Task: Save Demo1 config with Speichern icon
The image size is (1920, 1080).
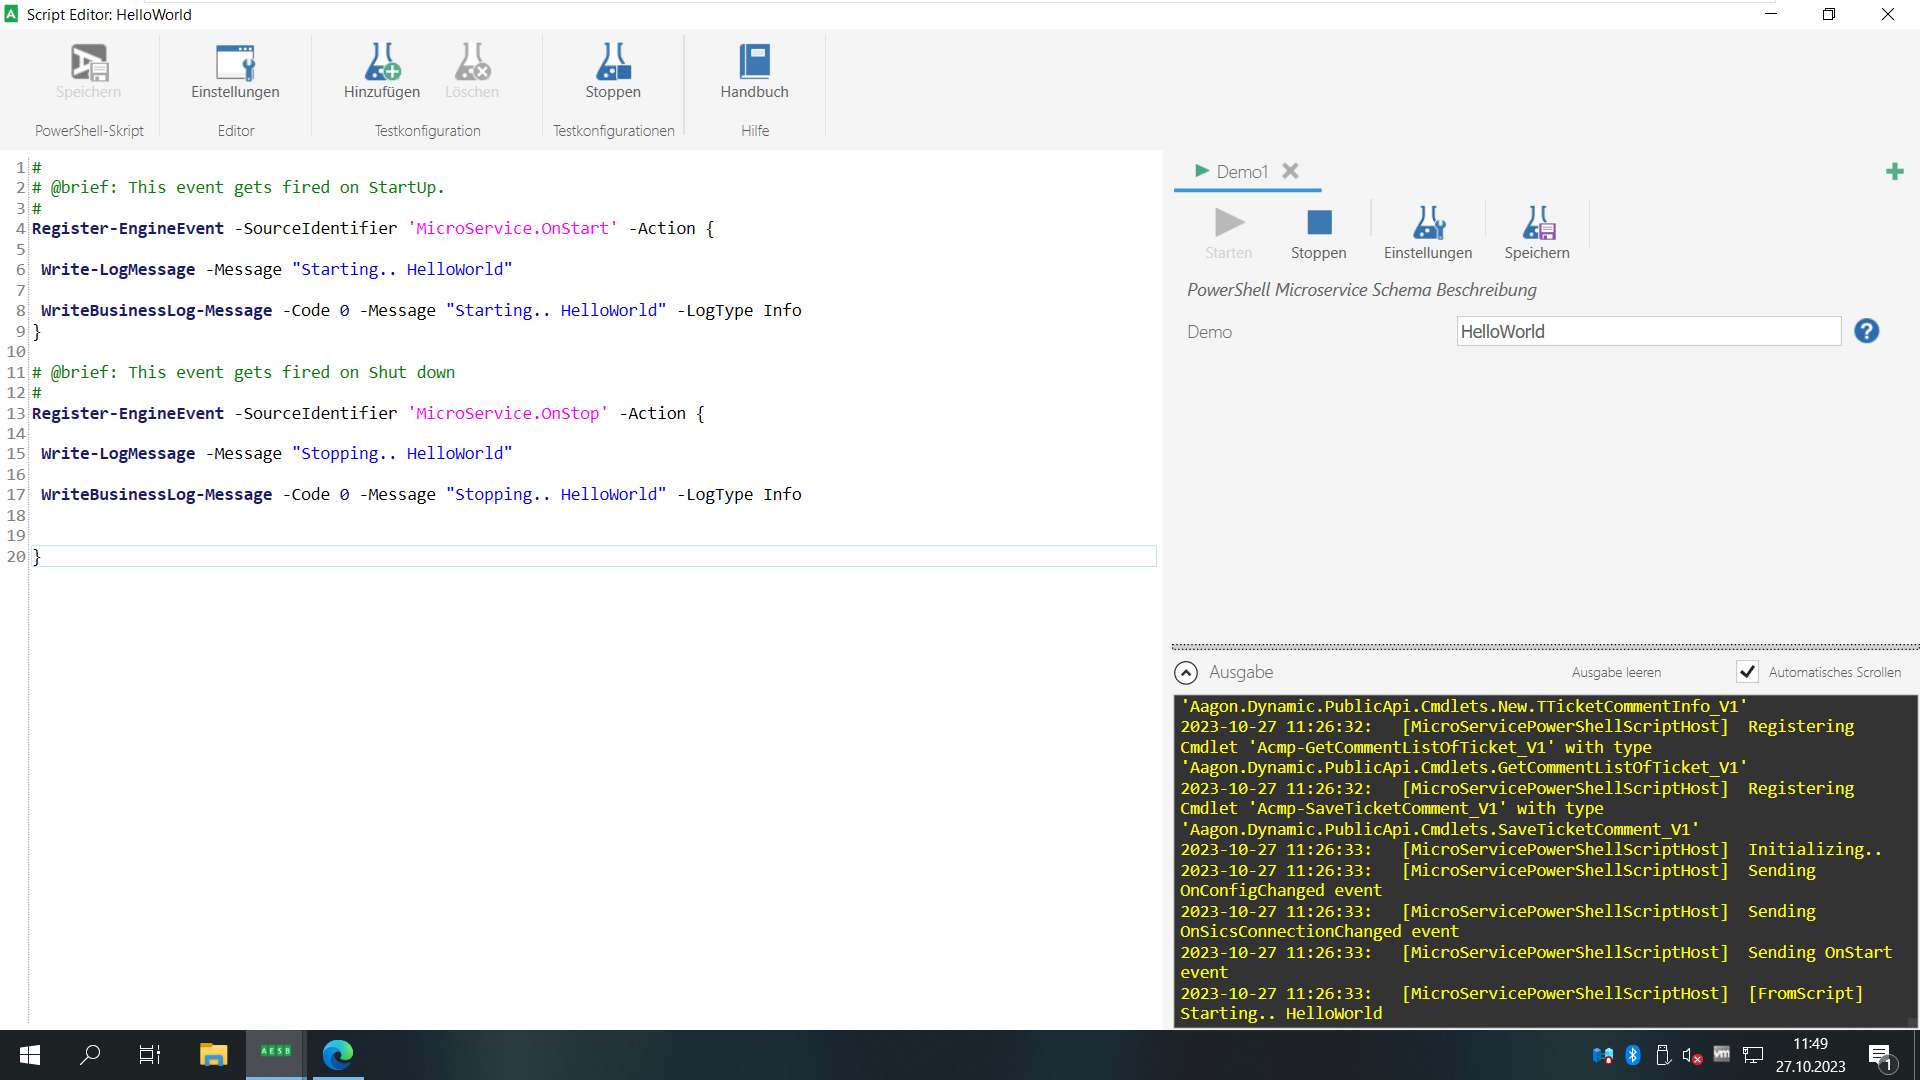Action: [1536, 223]
